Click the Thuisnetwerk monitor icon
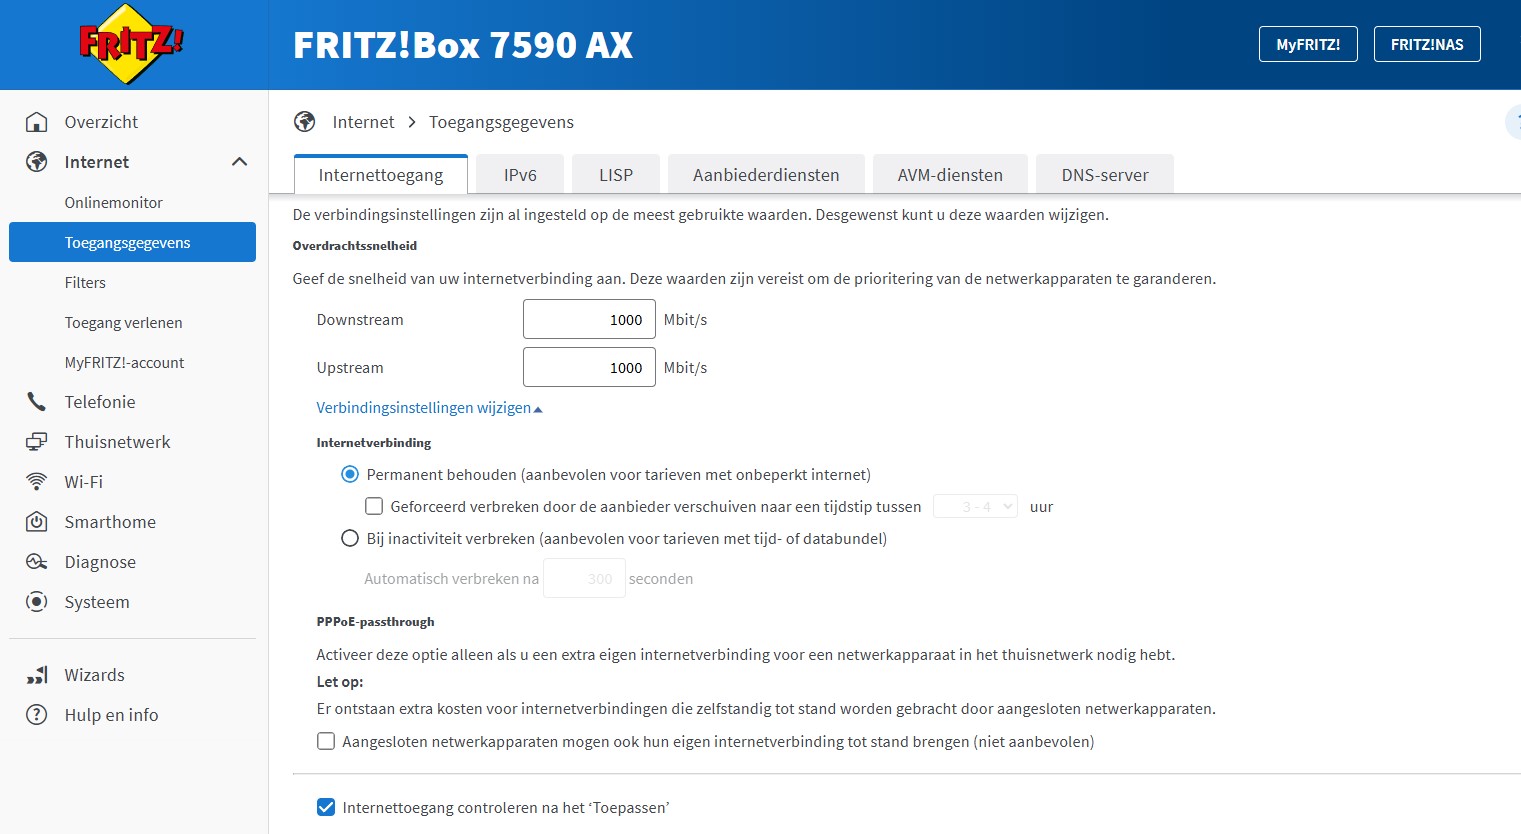Screen dimensions: 1521x834 [x=37, y=442]
